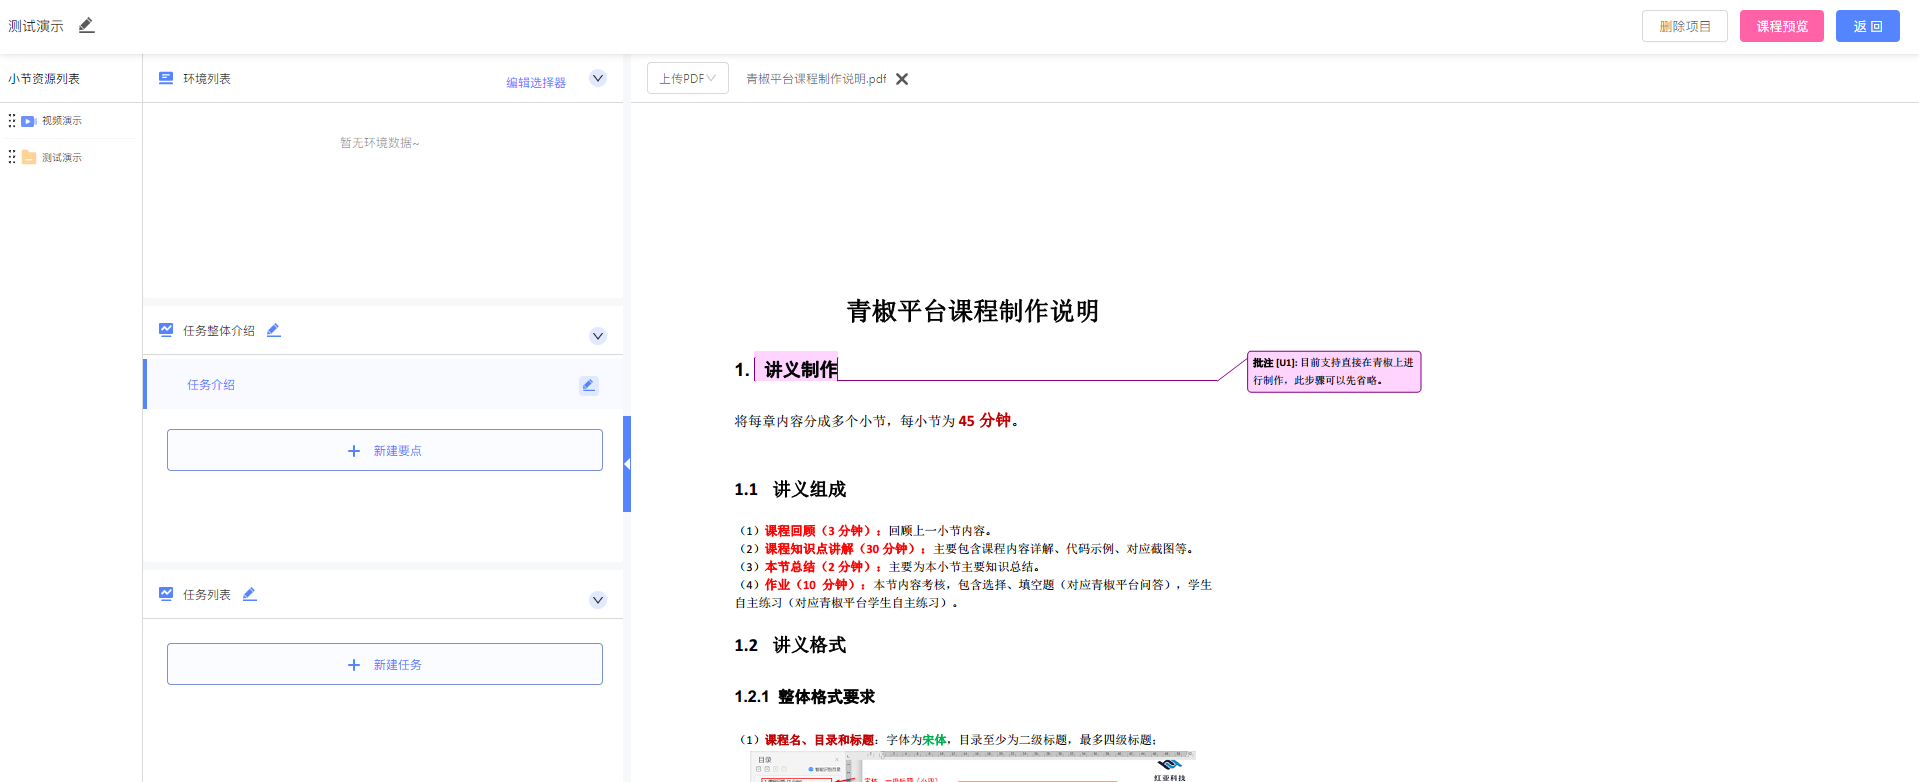Image resolution: width=1919 pixels, height=782 pixels.
Task: Select the 任务介绍 row
Action: (x=384, y=384)
